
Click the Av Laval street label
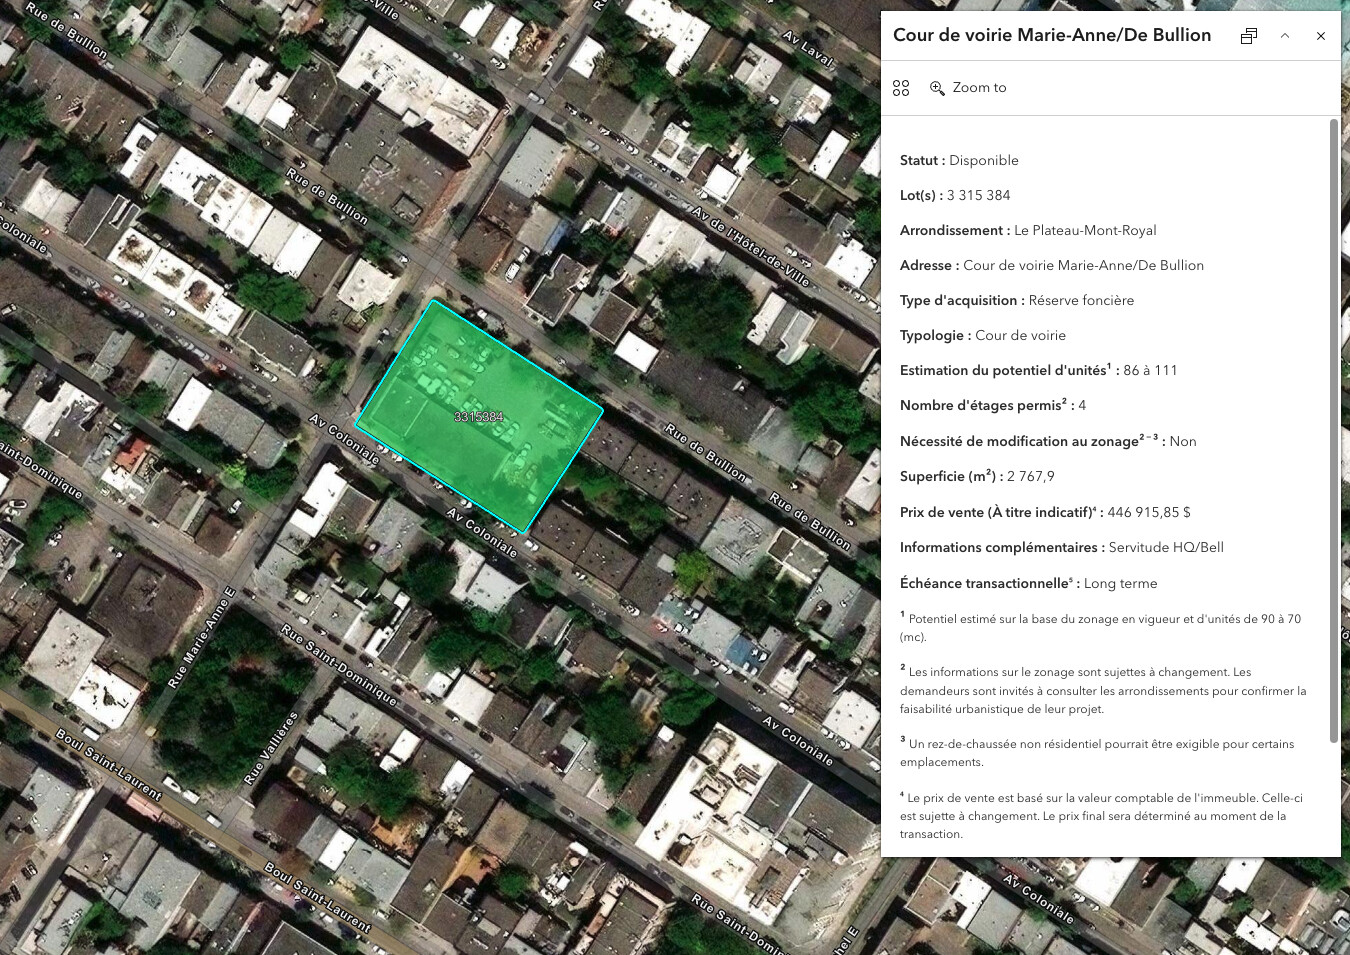808,49
